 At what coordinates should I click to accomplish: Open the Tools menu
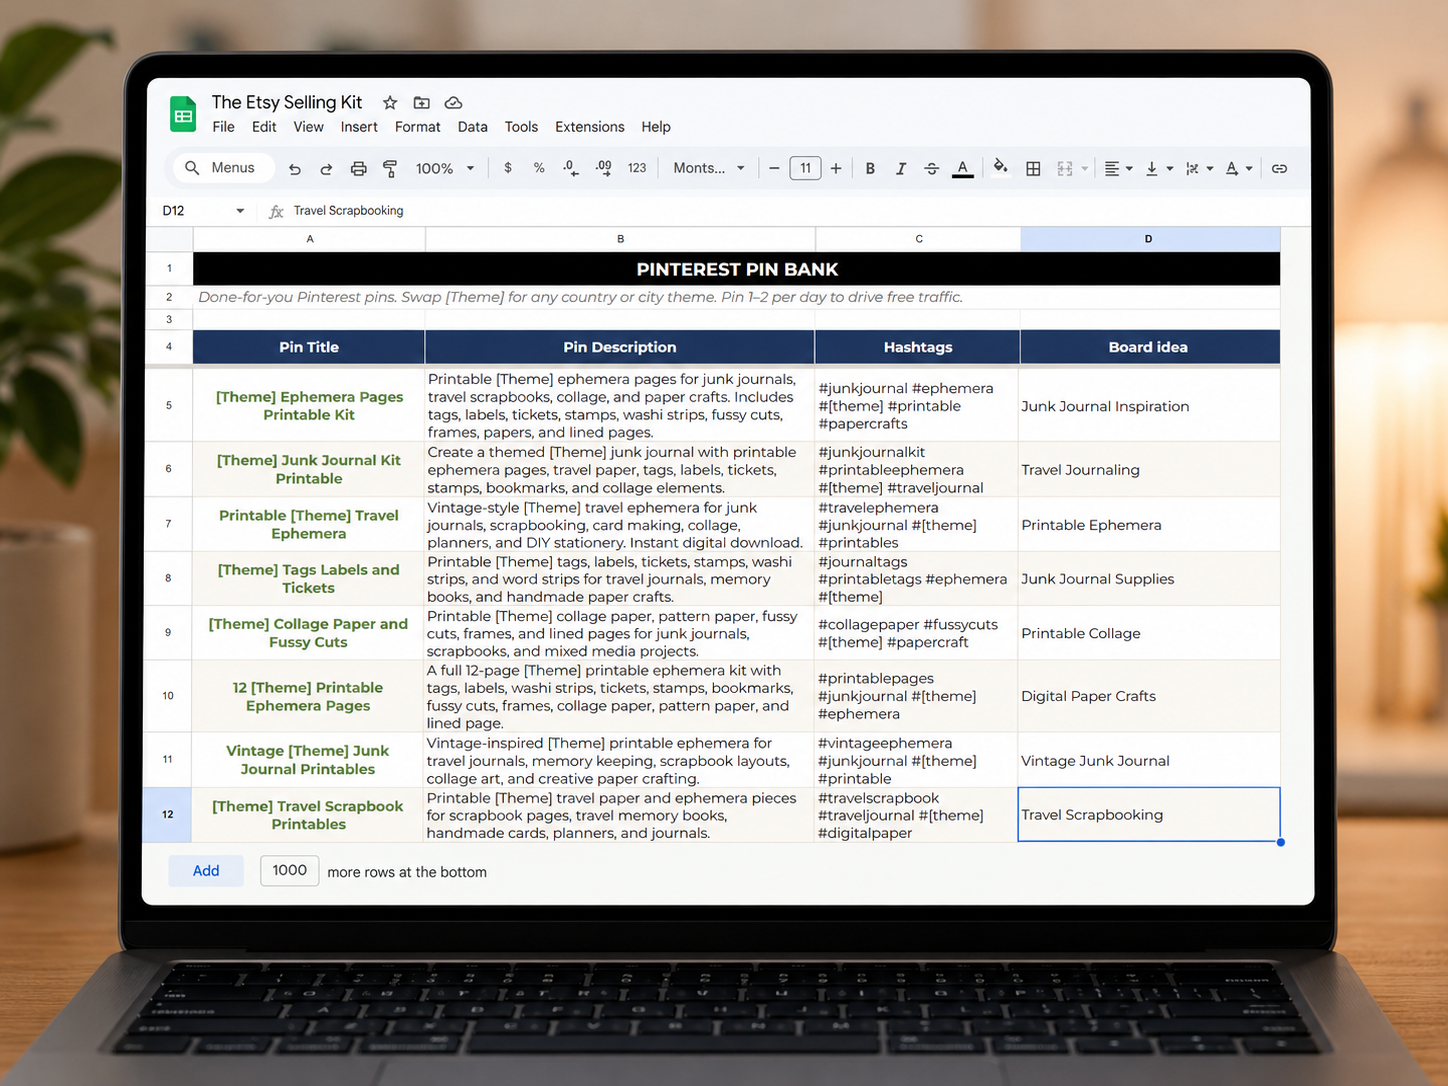(x=521, y=127)
